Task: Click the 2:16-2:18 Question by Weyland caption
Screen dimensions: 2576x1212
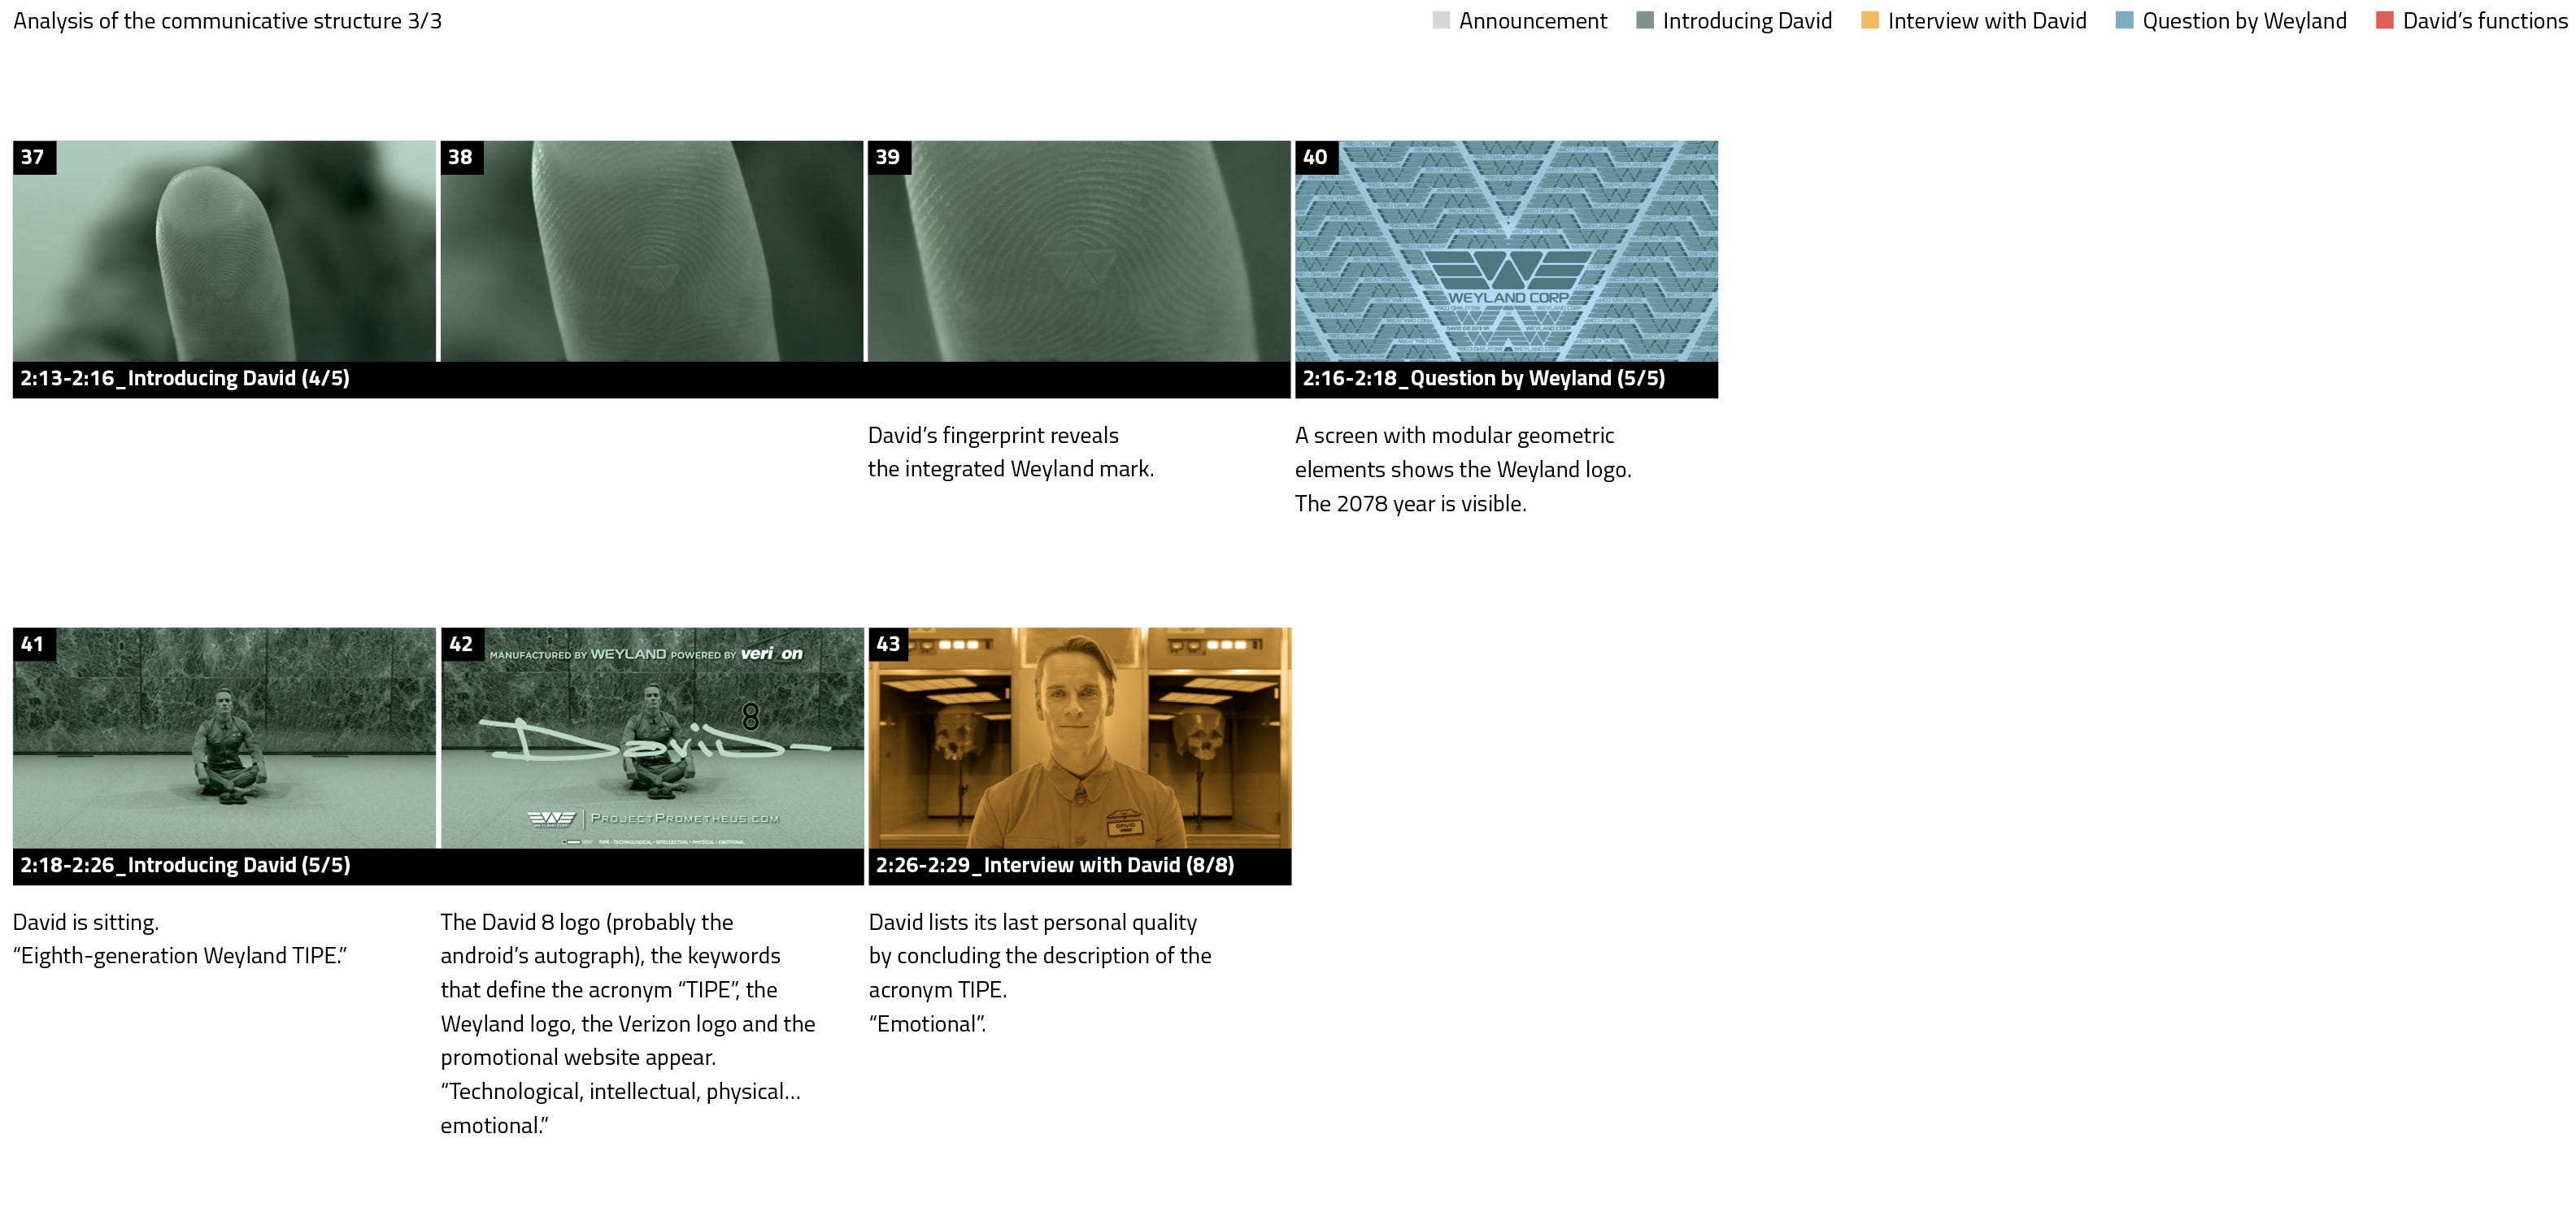Action: click(1483, 379)
